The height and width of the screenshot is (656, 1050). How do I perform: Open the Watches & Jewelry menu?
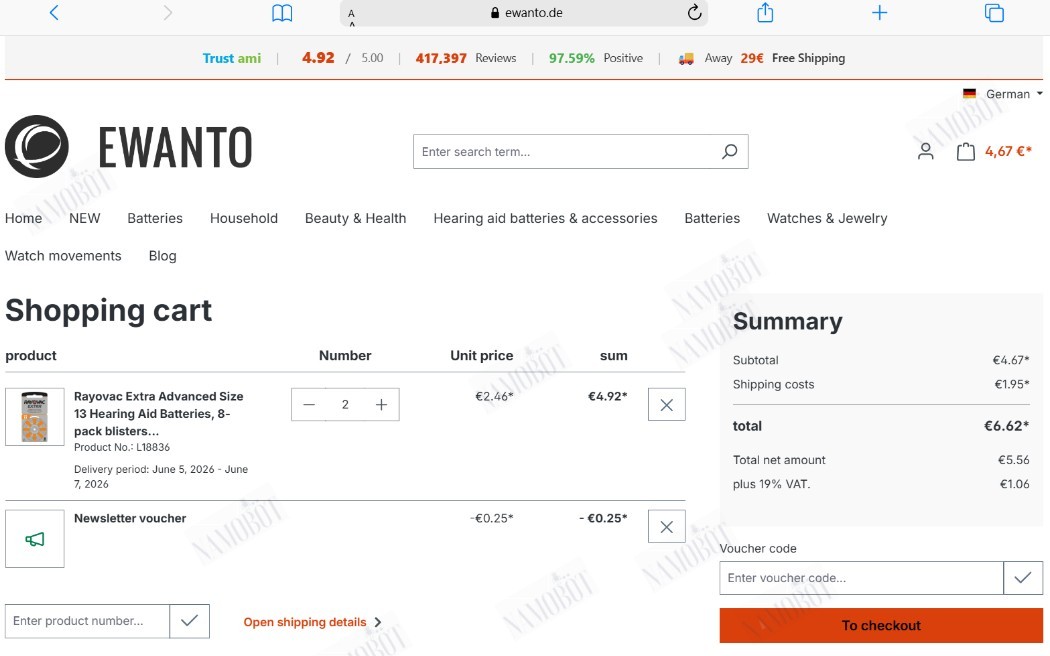pos(827,218)
